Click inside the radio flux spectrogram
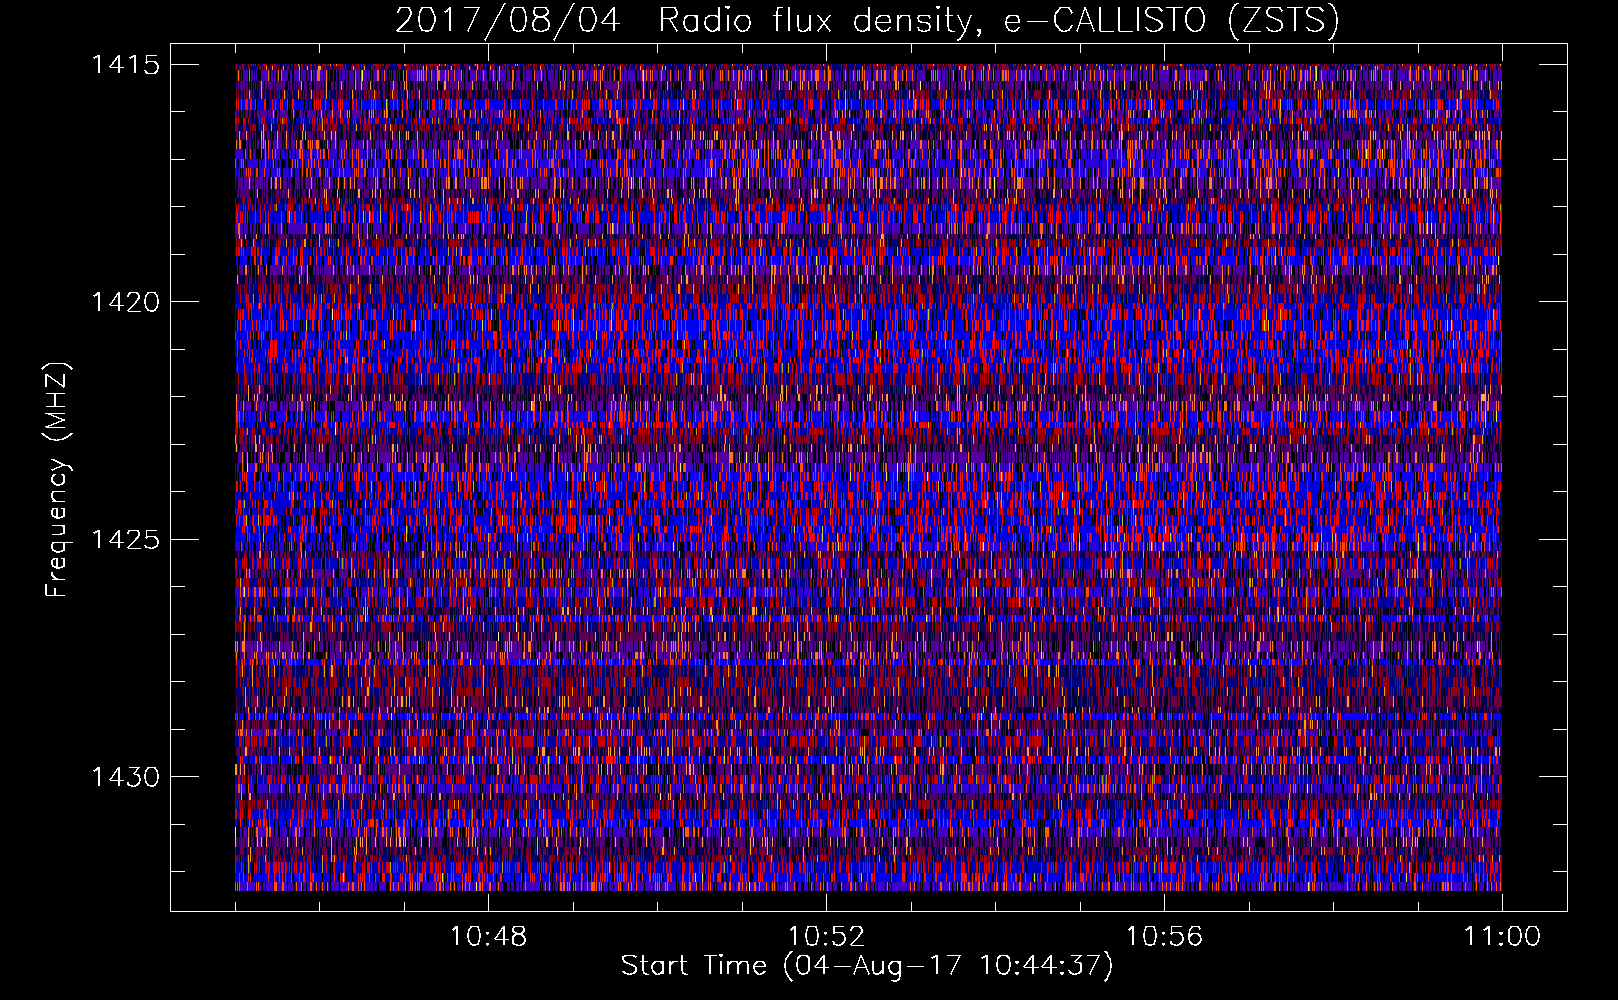The image size is (1618, 1000). (x=868, y=477)
